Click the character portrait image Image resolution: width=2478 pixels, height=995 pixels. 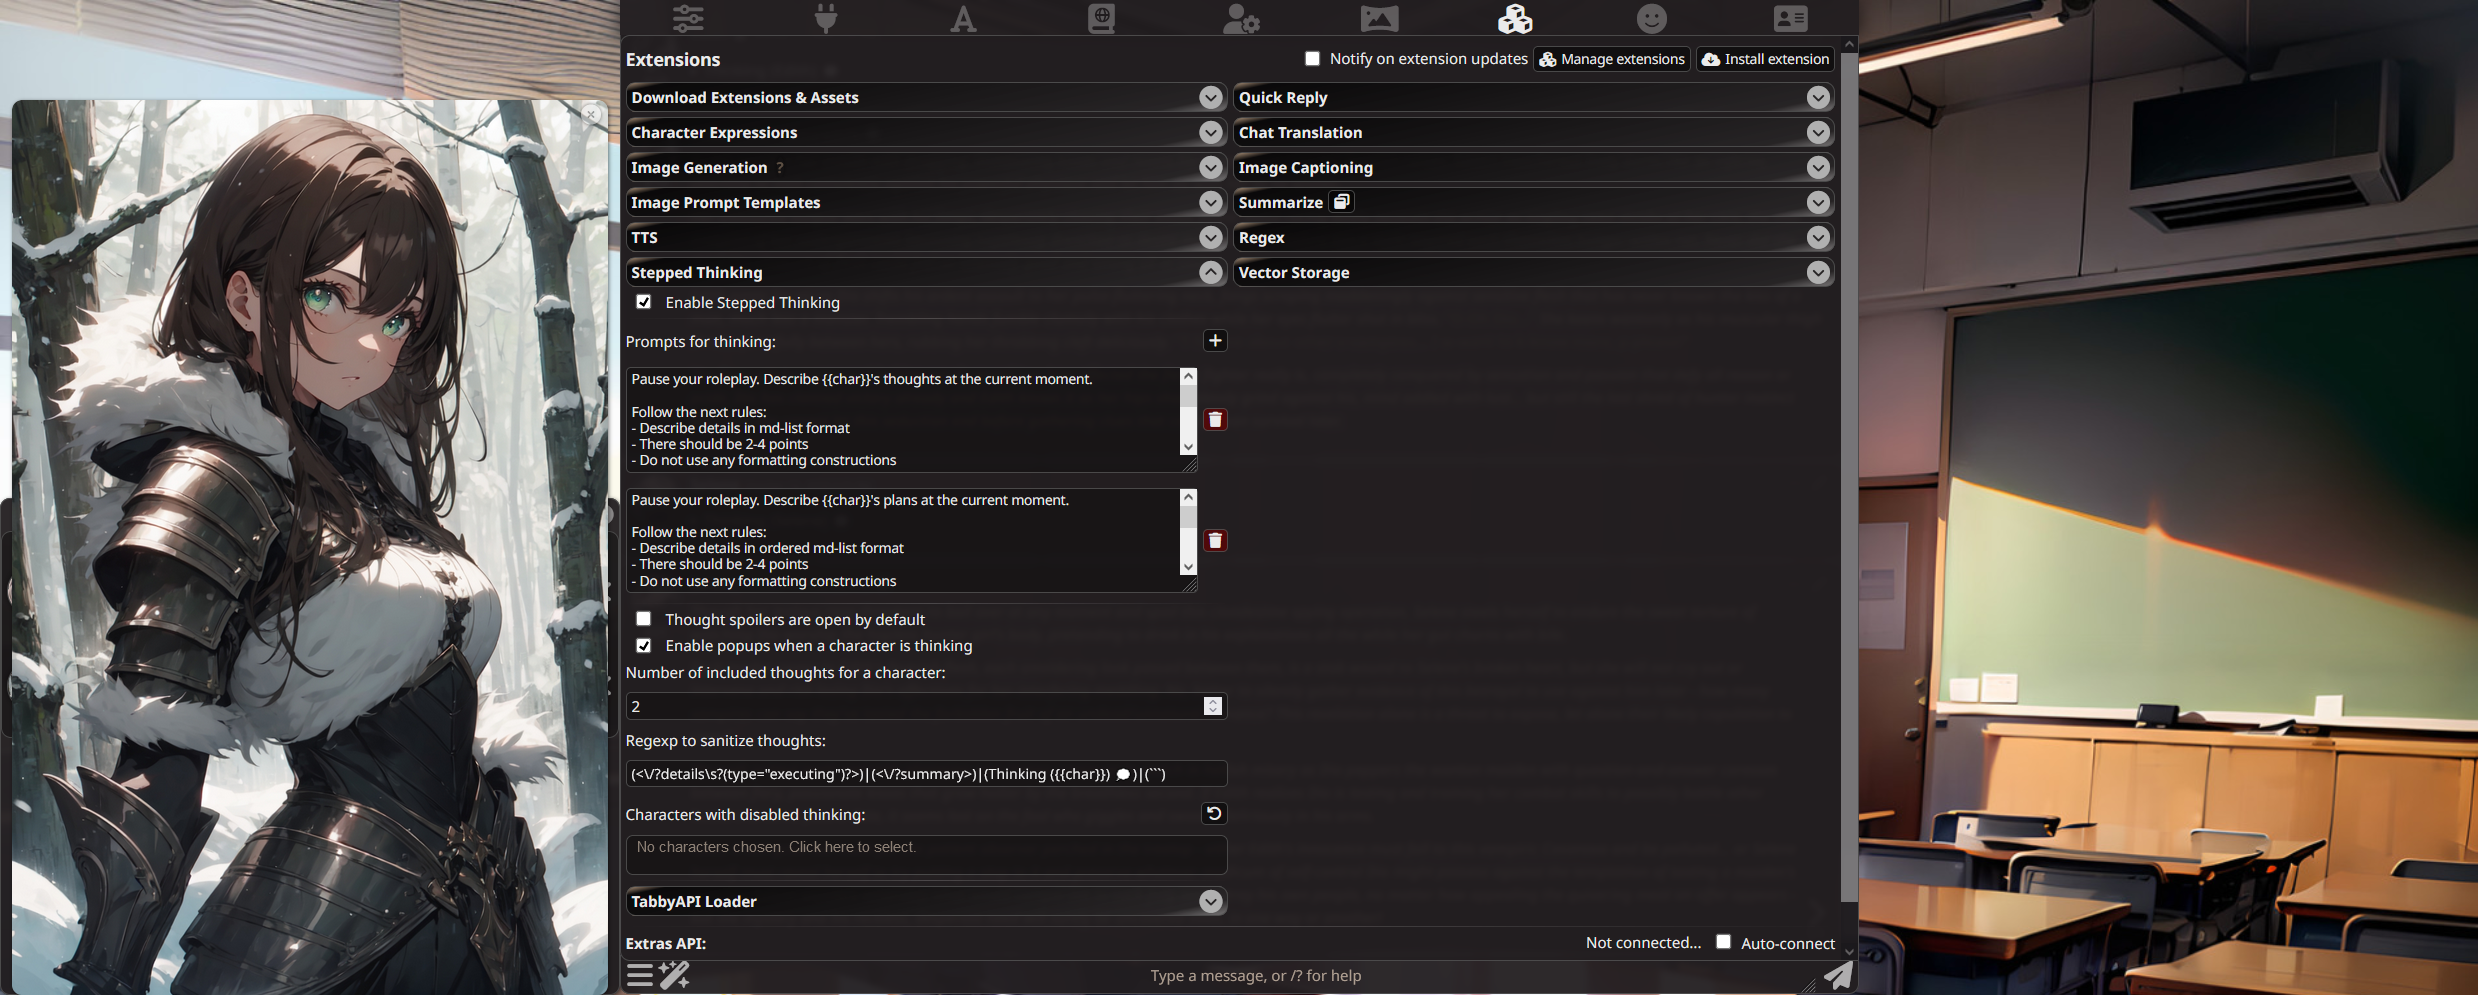310,547
